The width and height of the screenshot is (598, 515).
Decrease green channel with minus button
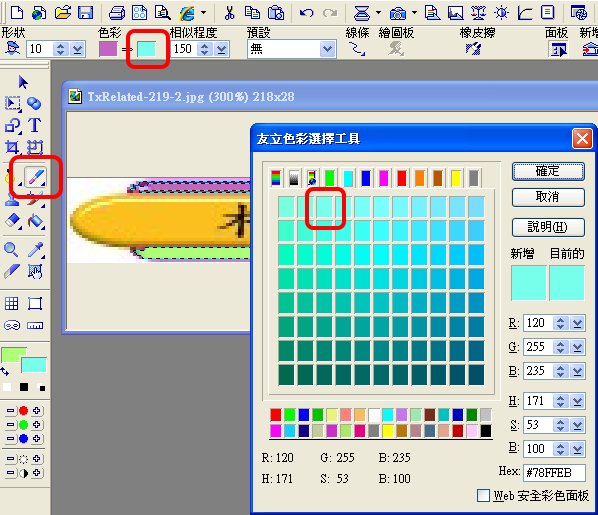[10, 425]
